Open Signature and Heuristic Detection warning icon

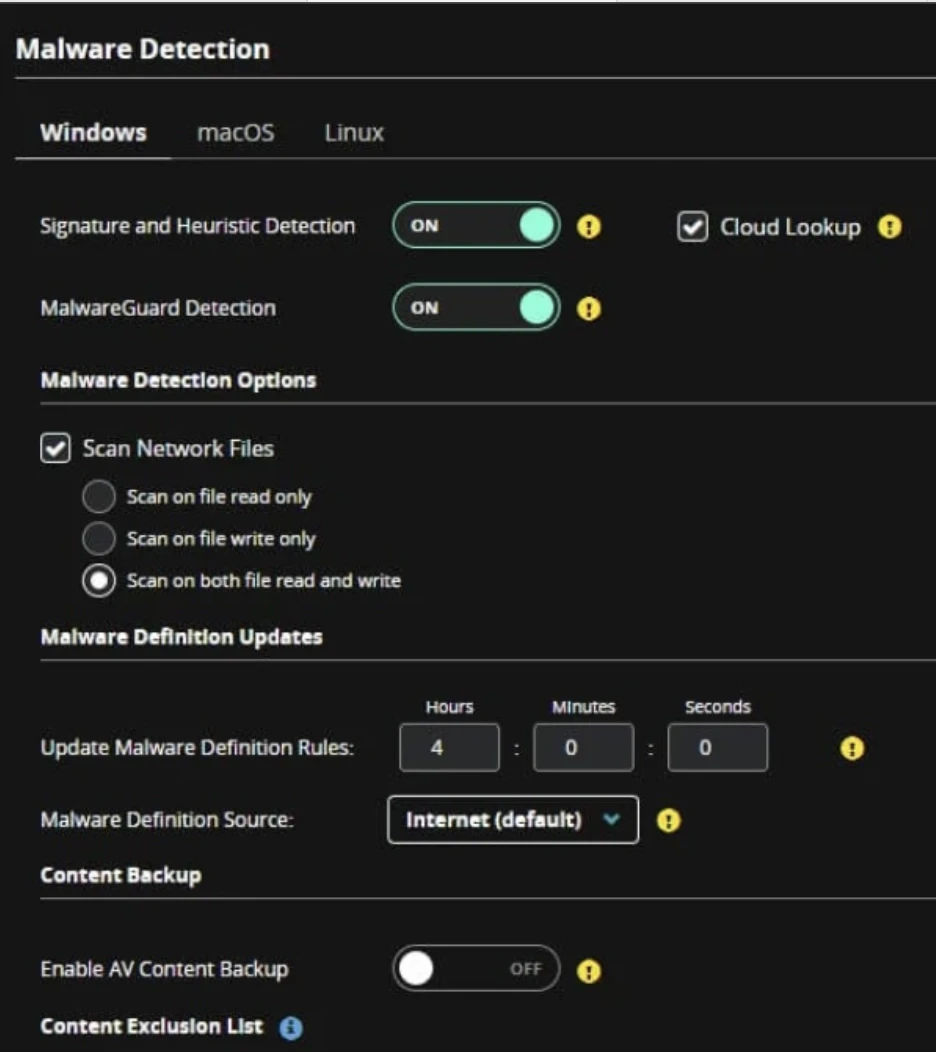(589, 227)
